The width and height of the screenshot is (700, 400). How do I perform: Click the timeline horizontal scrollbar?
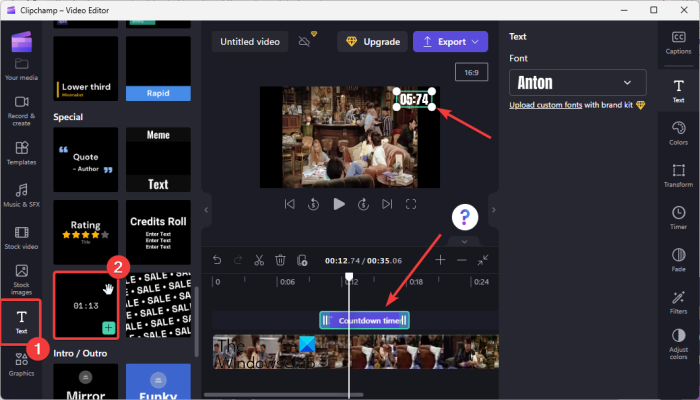pos(283,395)
